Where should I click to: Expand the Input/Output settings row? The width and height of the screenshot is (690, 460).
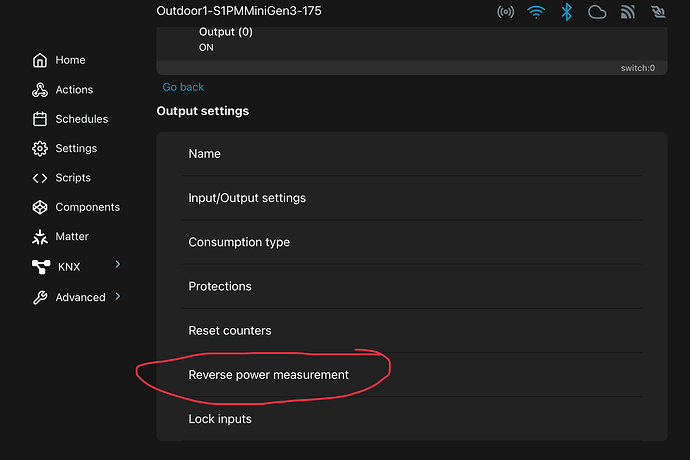pos(249,198)
